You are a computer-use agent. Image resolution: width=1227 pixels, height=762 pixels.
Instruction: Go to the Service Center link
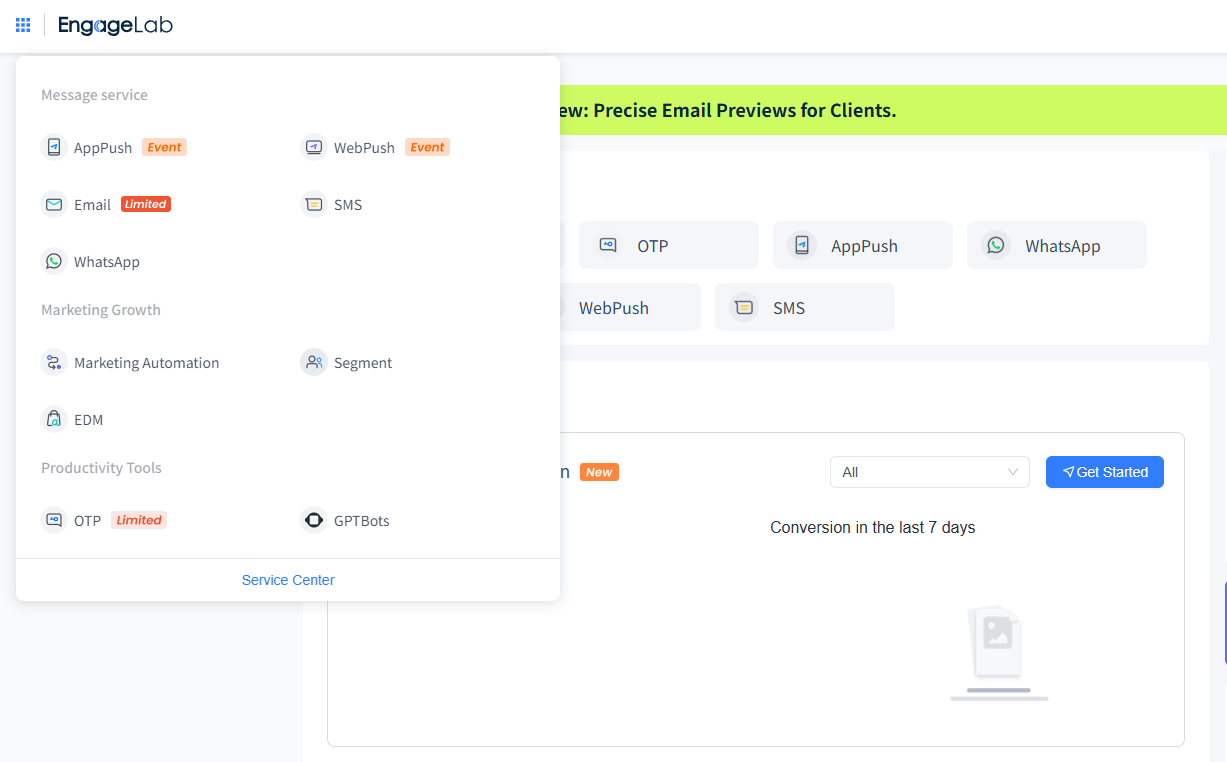pyautogui.click(x=288, y=580)
